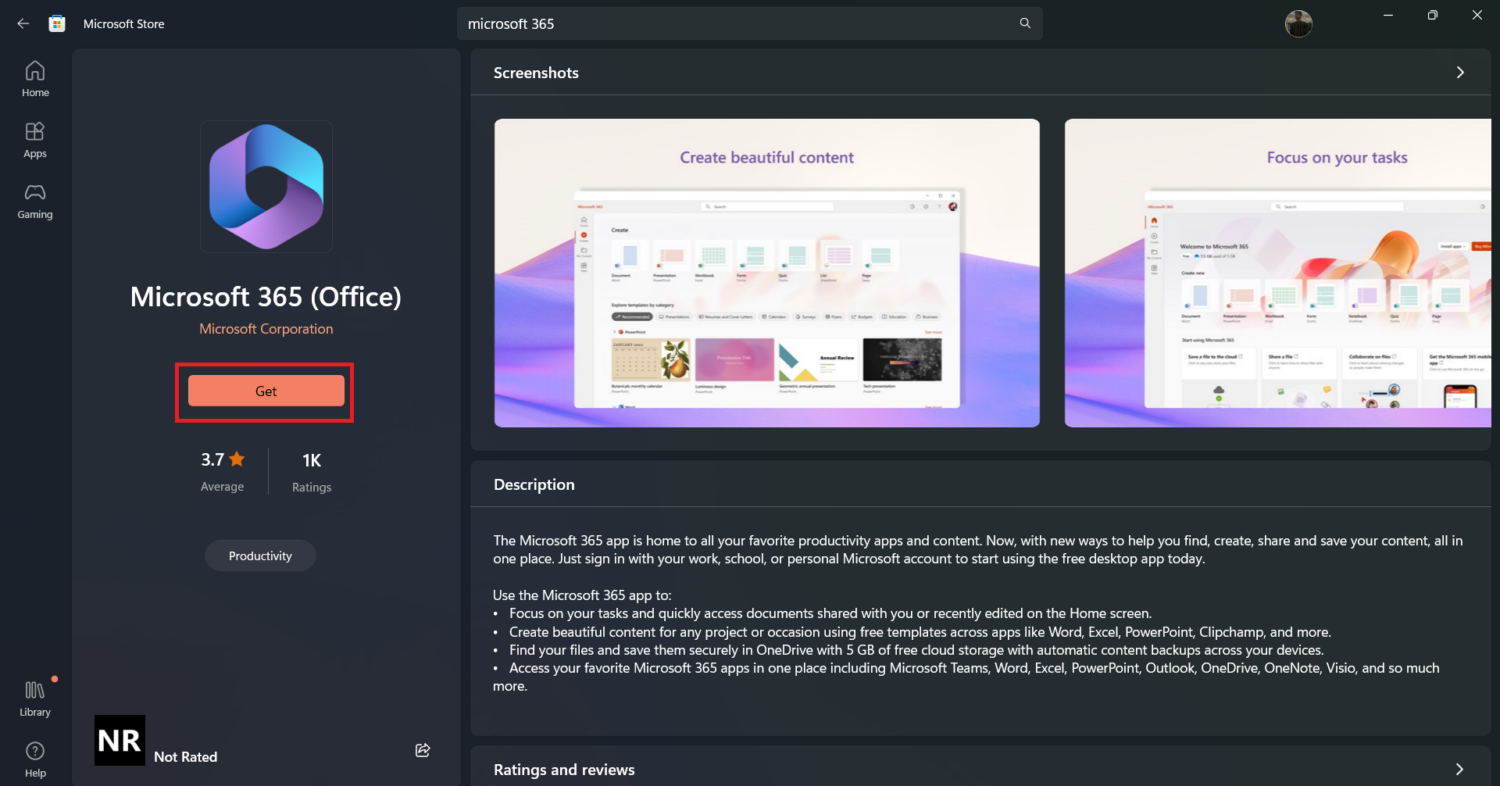1500x786 pixels.
Task: Click the Ratings and reviews heading
Action: click(564, 770)
